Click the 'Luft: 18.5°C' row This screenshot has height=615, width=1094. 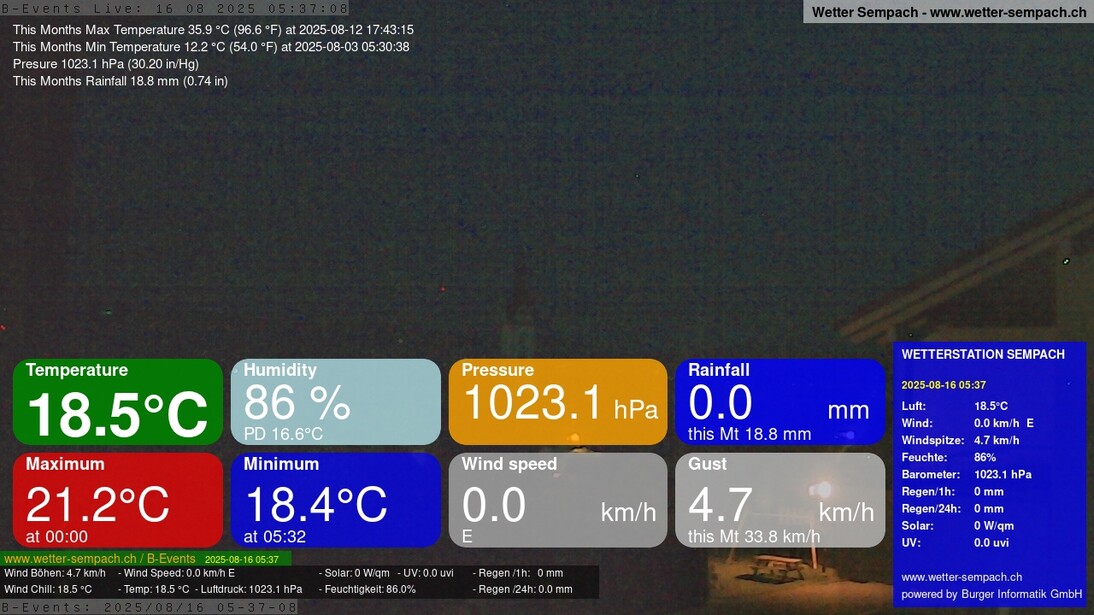(x=954, y=406)
